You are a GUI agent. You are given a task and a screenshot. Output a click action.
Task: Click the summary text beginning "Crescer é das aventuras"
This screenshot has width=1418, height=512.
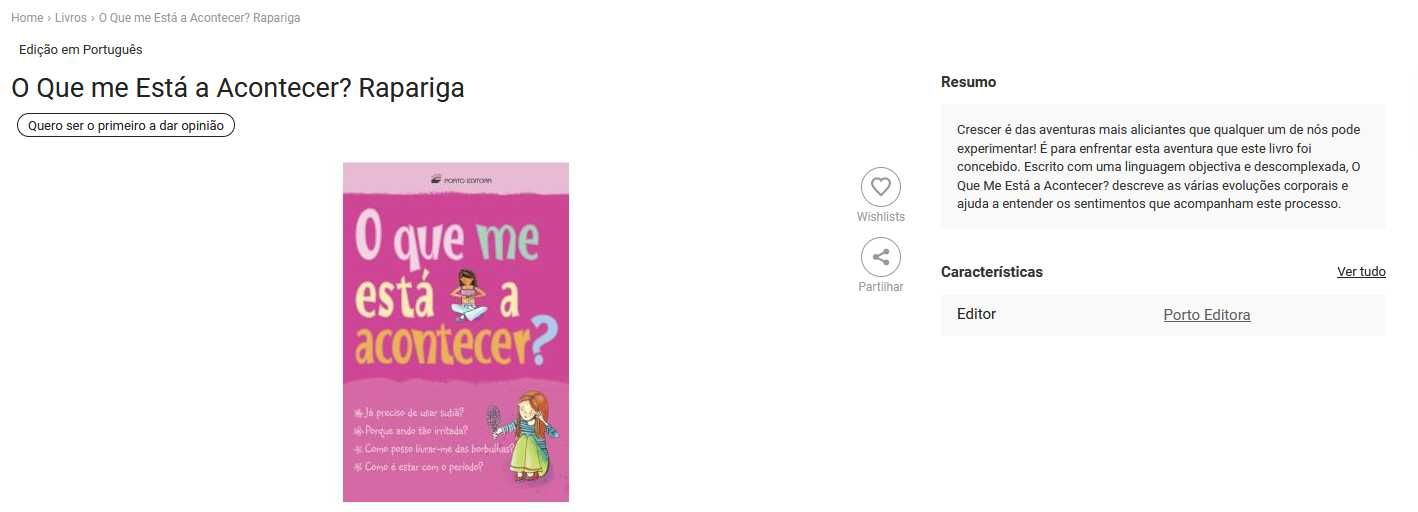click(1159, 167)
